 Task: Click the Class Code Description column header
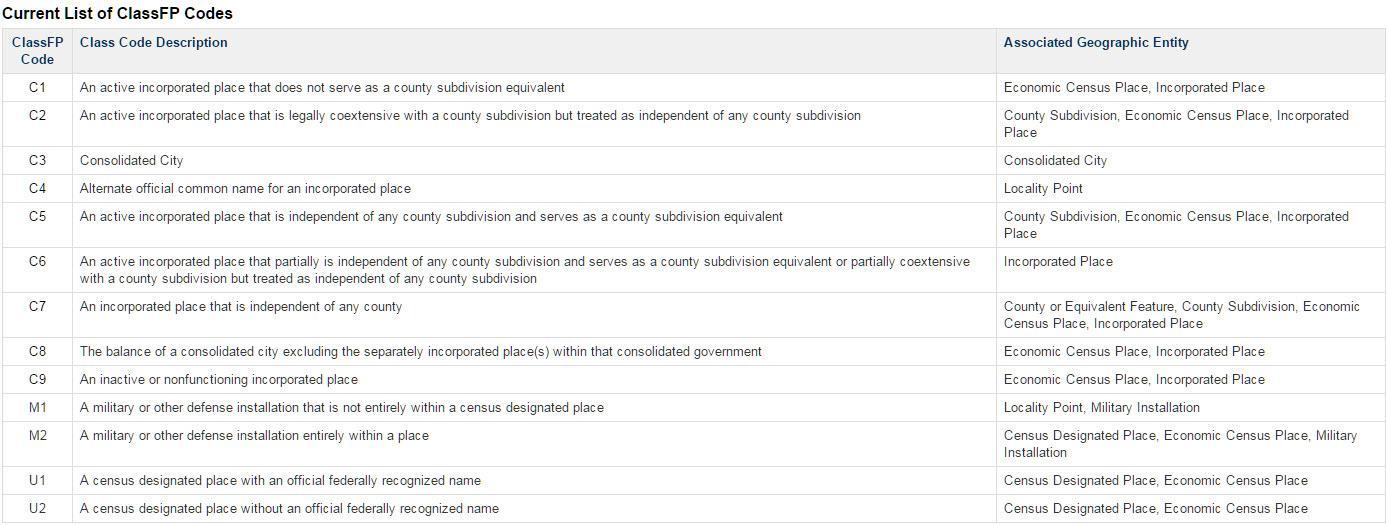(153, 43)
